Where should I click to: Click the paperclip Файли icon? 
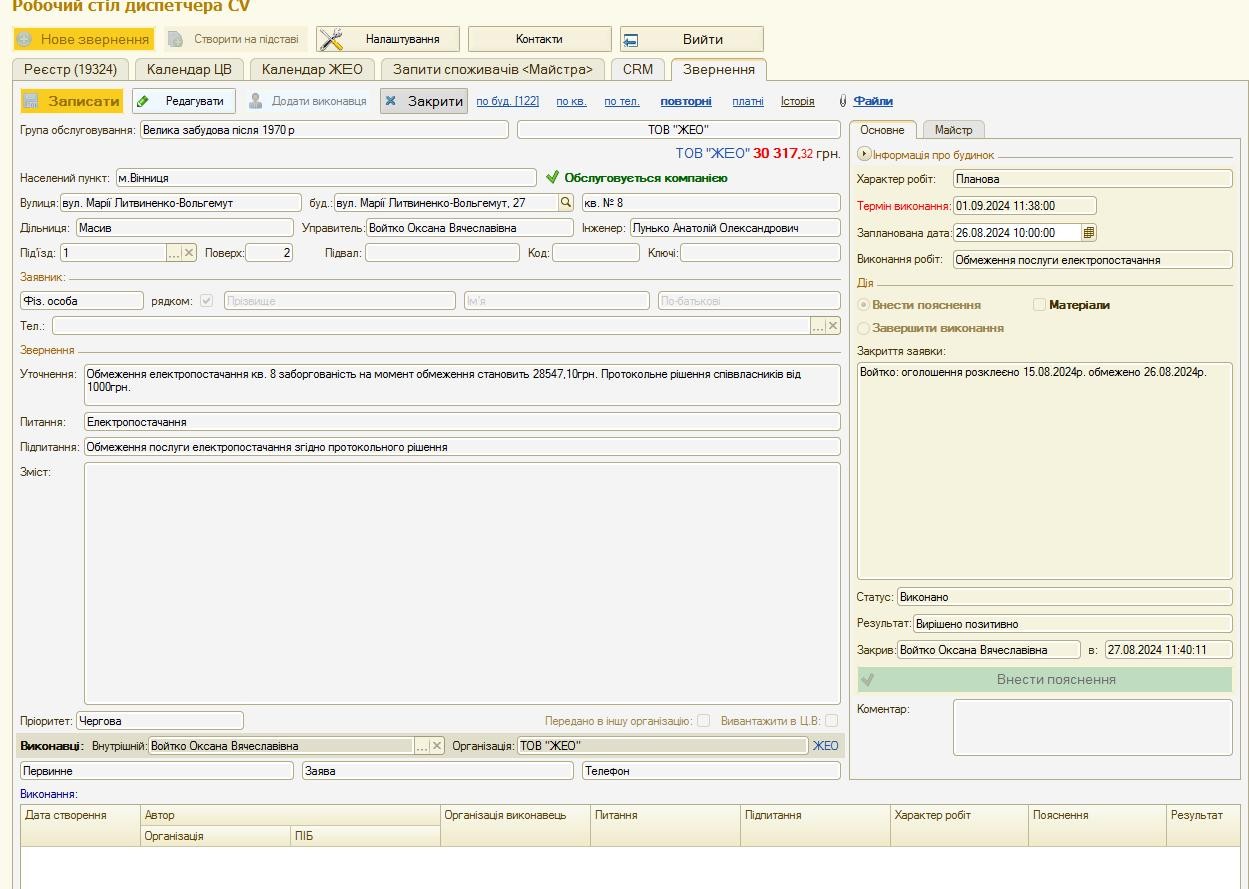pos(843,101)
